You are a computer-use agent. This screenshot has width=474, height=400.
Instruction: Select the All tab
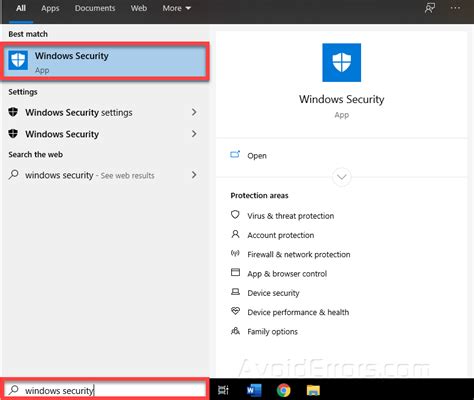coord(21,8)
